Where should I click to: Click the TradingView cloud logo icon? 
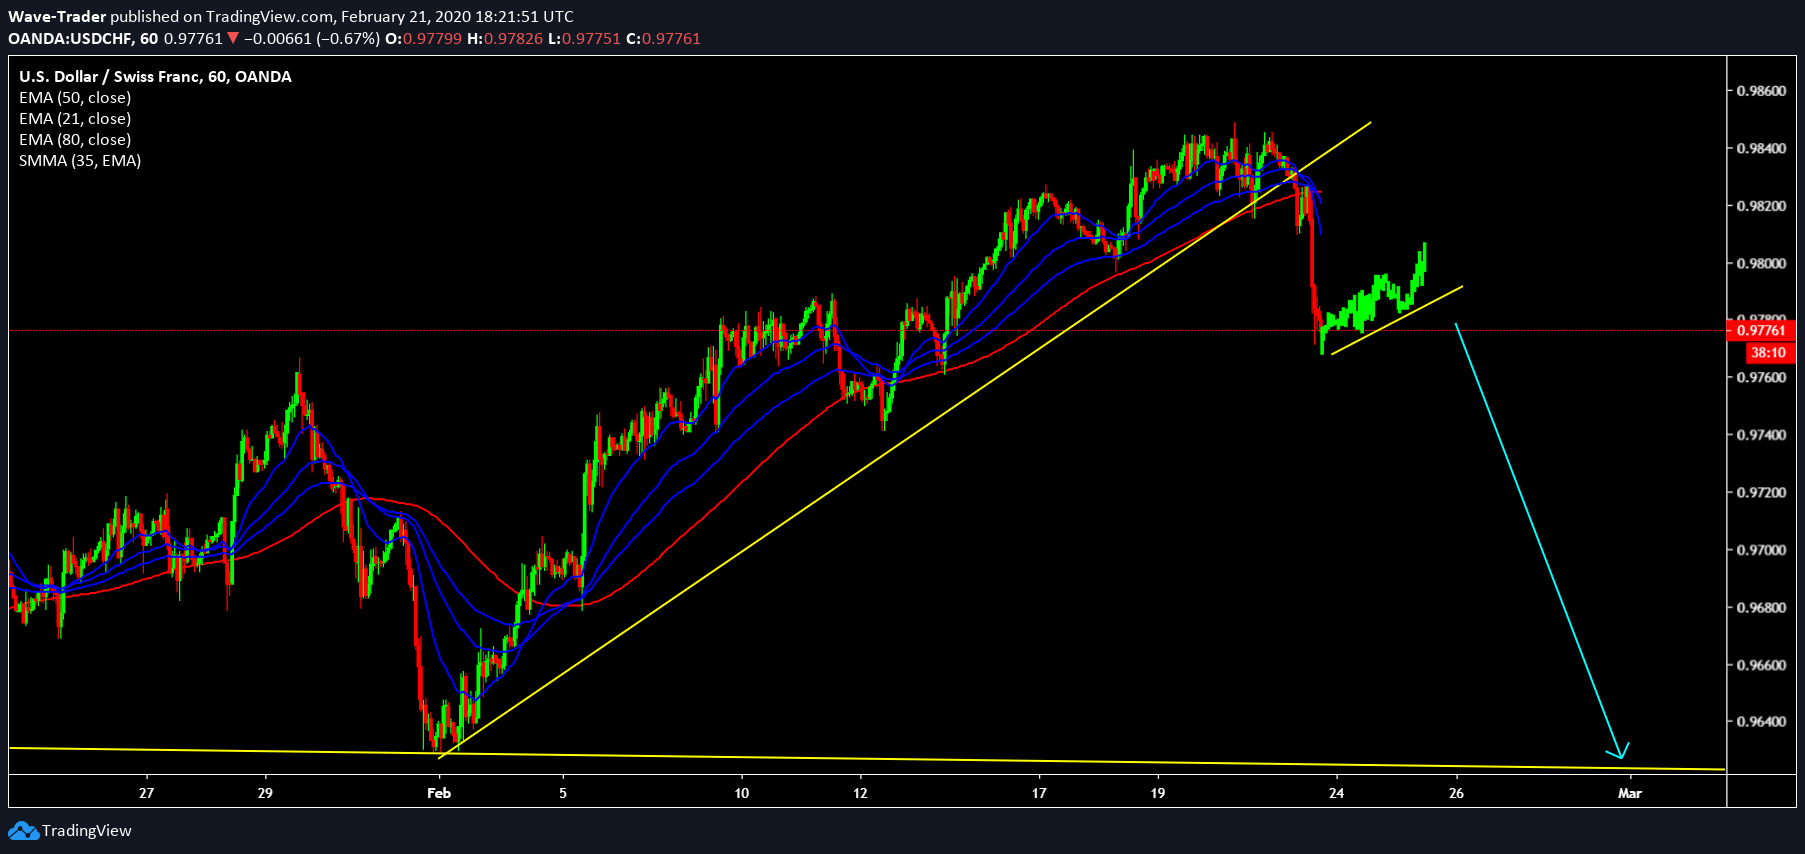pos(23,831)
